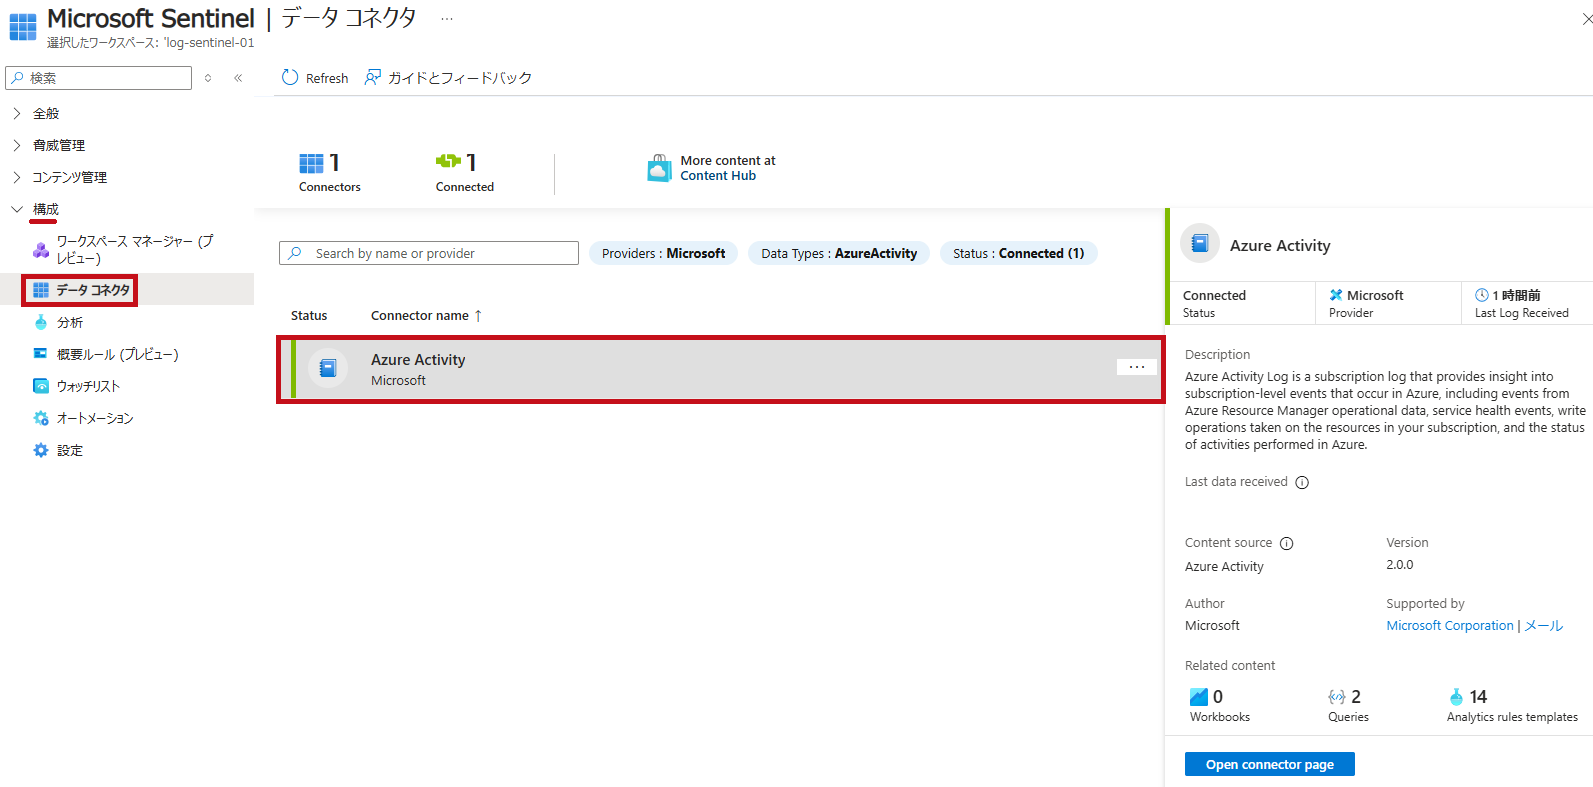Click the Analytics rules templates icon
Viewport: 1593px width, 787px height.
coord(1456,697)
